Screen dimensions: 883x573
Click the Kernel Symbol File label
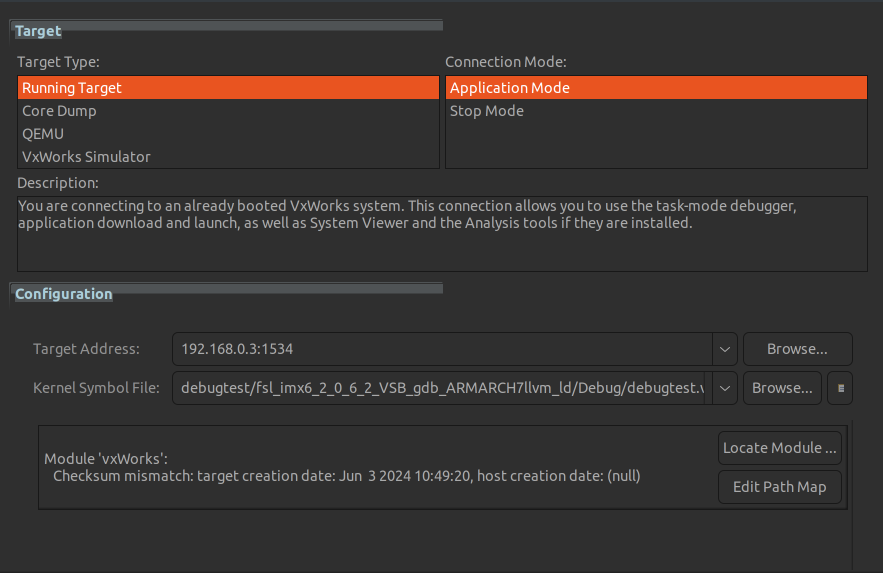[96, 388]
